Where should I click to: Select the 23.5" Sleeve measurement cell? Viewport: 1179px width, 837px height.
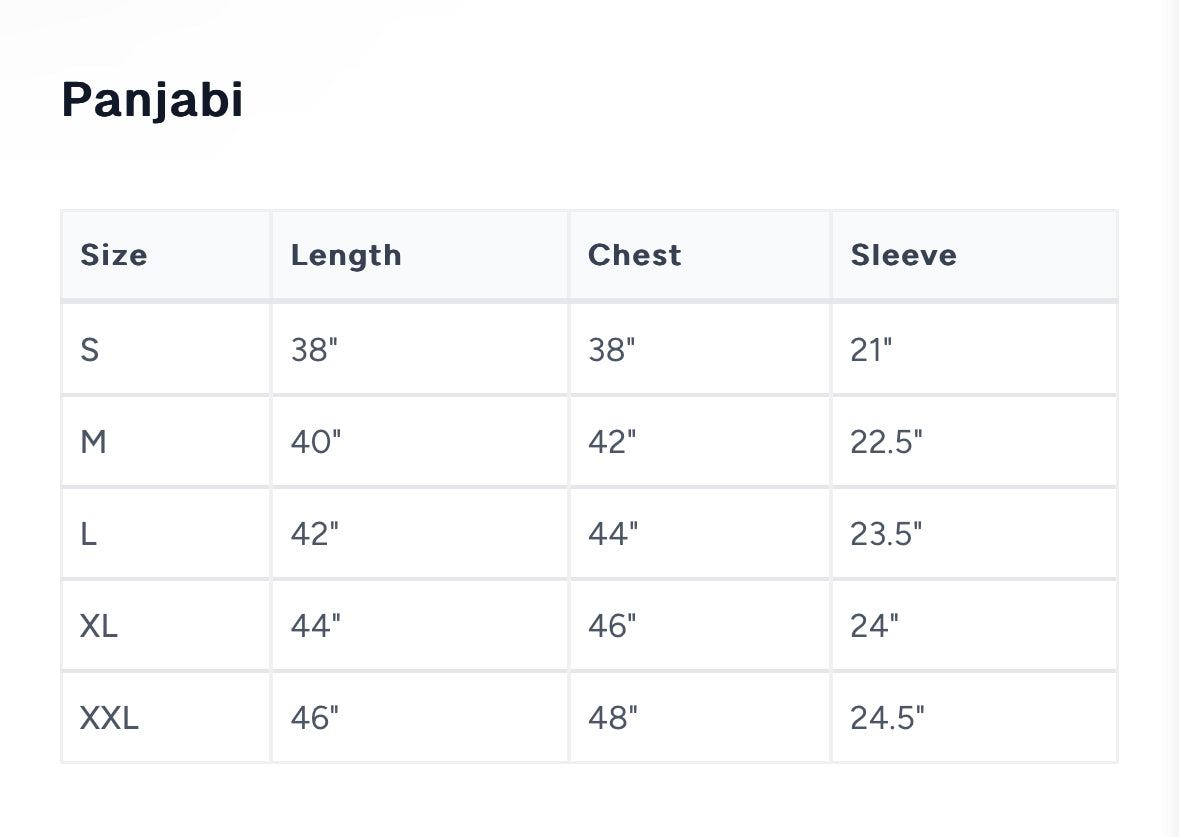[886, 534]
